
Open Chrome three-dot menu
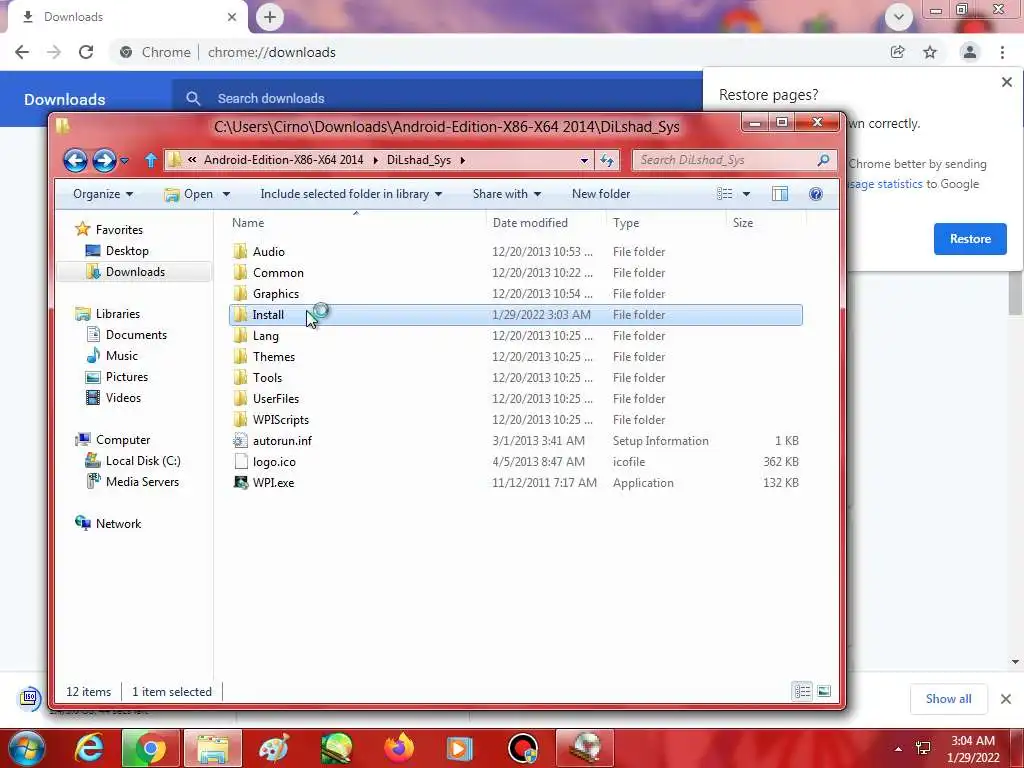[x=1002, y=52]
